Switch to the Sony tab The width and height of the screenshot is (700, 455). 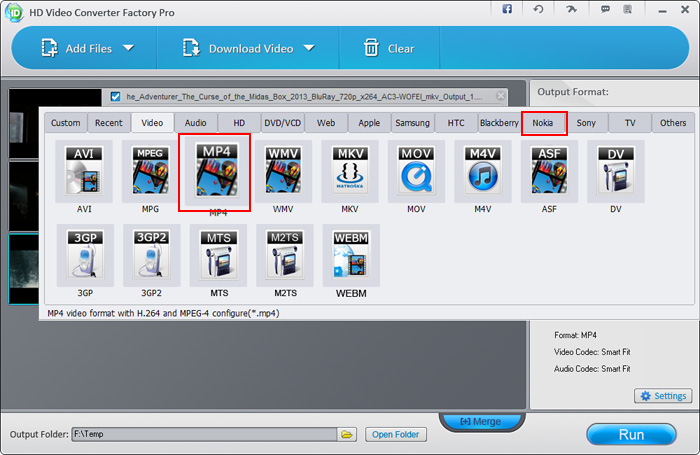(586, 123)
